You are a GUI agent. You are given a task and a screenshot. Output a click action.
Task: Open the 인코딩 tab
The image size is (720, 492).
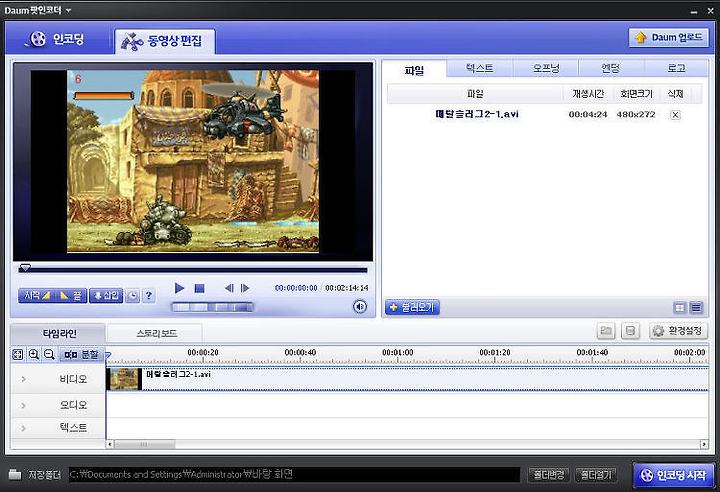point(57,39)
